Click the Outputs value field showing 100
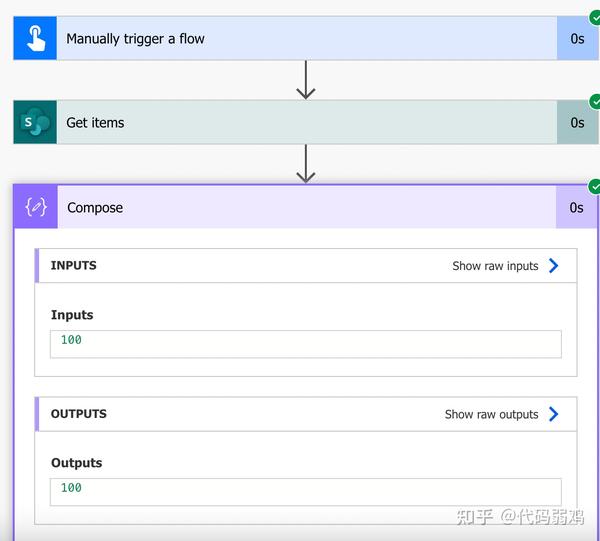 (305, 490)
